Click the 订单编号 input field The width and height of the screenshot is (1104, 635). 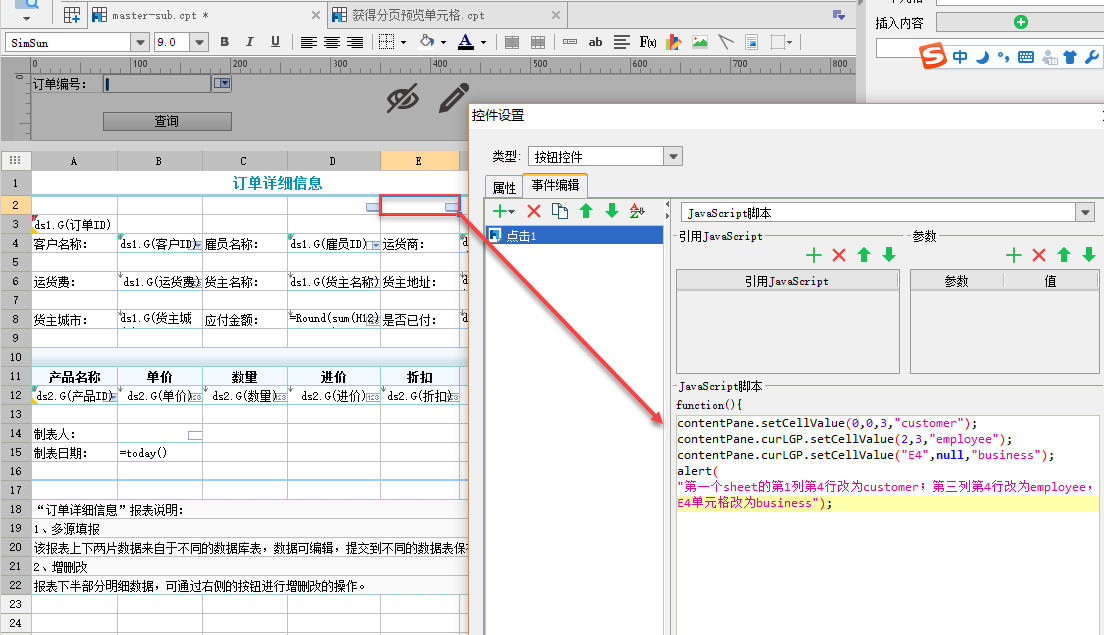coord(157,84)
